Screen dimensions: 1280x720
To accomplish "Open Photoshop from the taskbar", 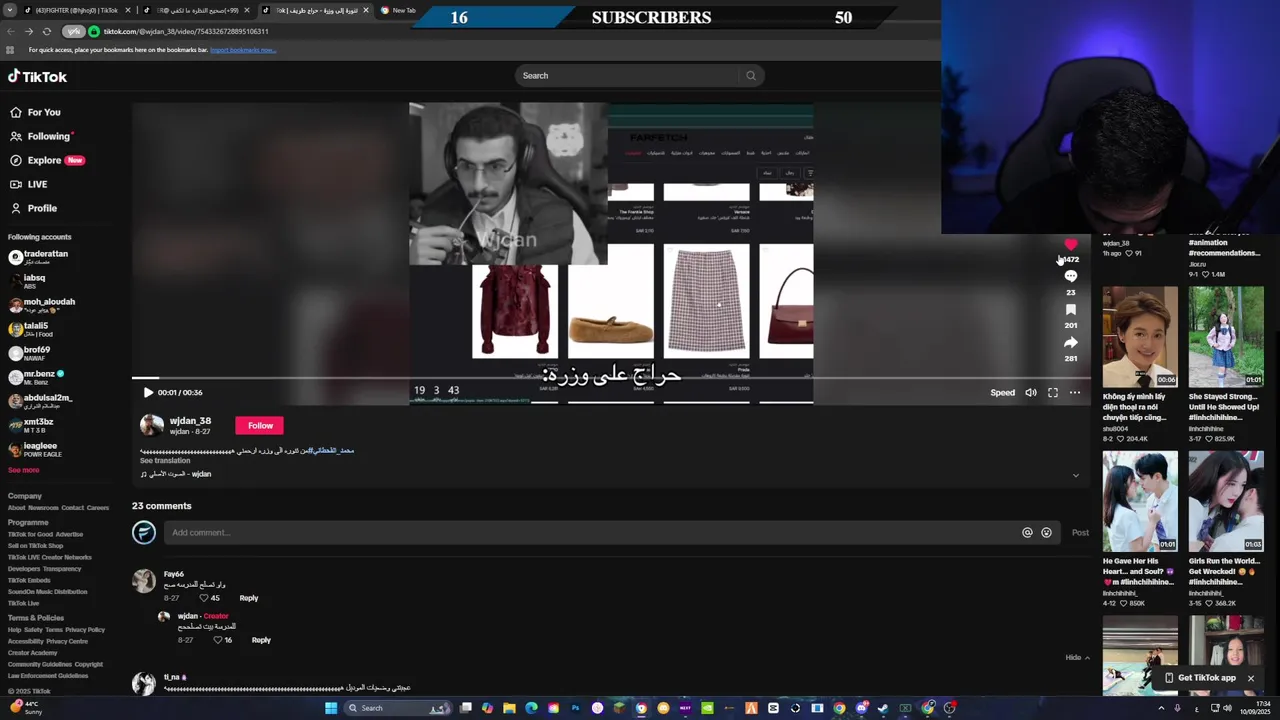I will [575, 708].
